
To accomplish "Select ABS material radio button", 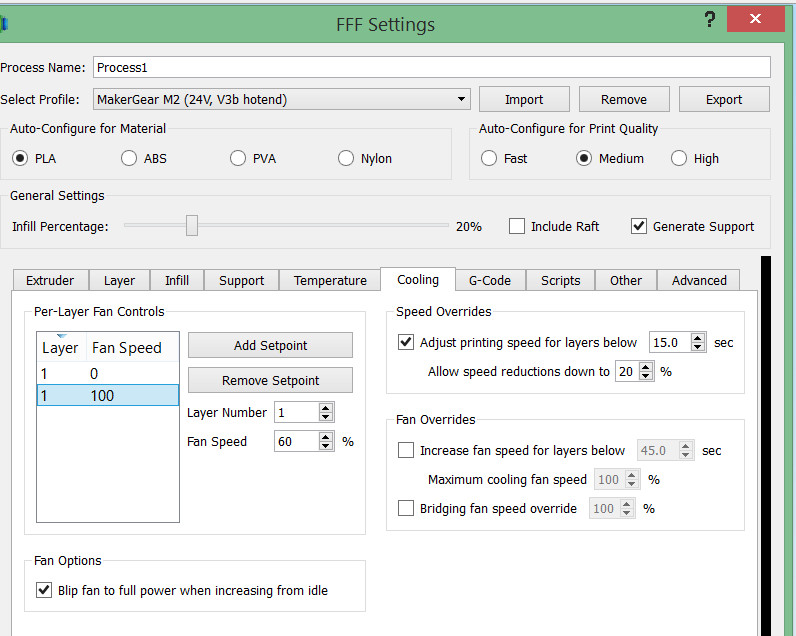I will point(129,158).
